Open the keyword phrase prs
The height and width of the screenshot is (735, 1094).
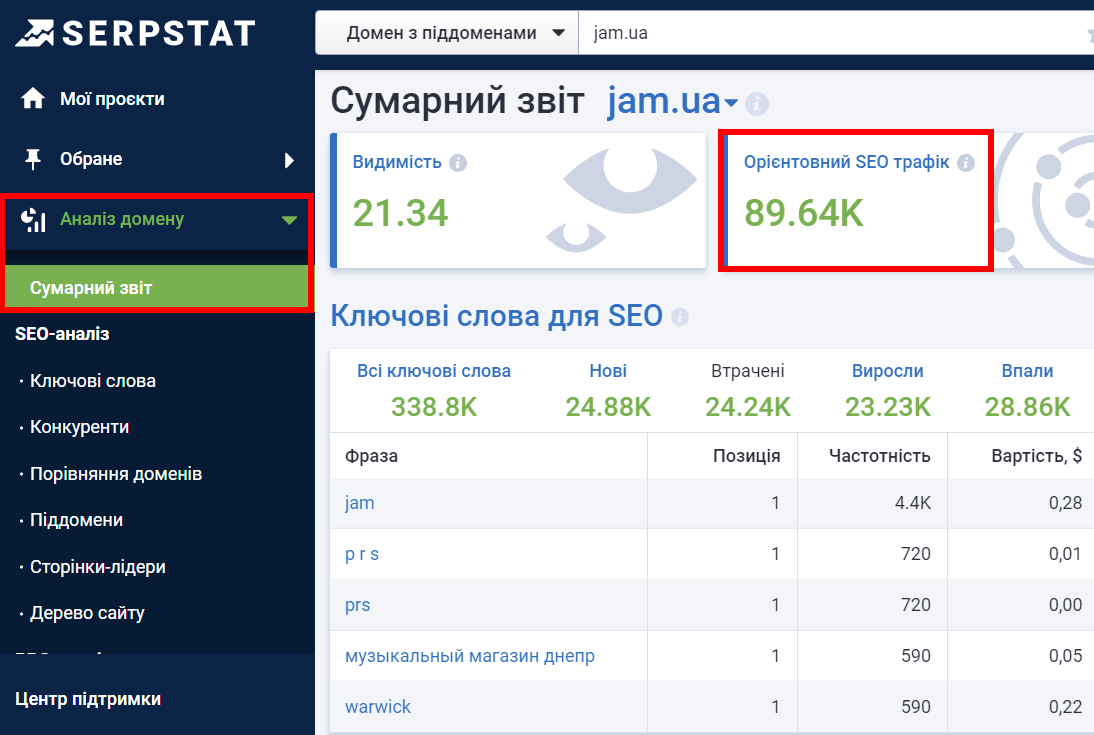(x=357, y=605)
